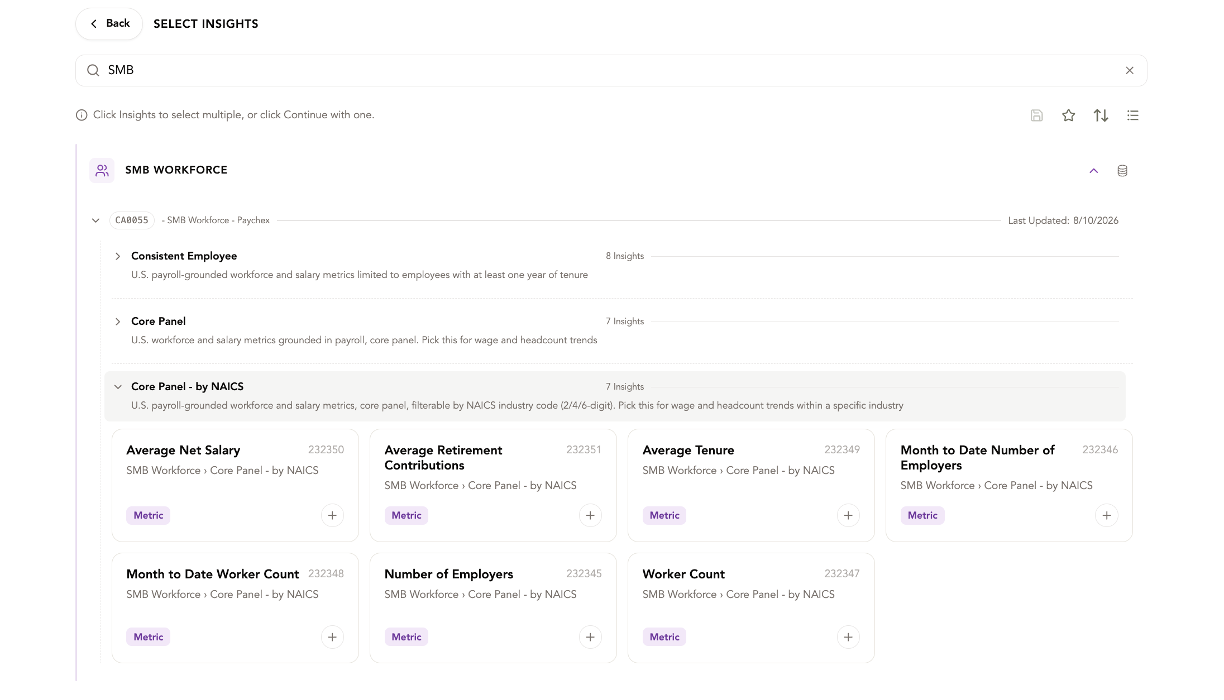The height and width of the screenshot is (700, 1224).
Task: Add the Average Tenure insight plus
Action: click(848, 515)
